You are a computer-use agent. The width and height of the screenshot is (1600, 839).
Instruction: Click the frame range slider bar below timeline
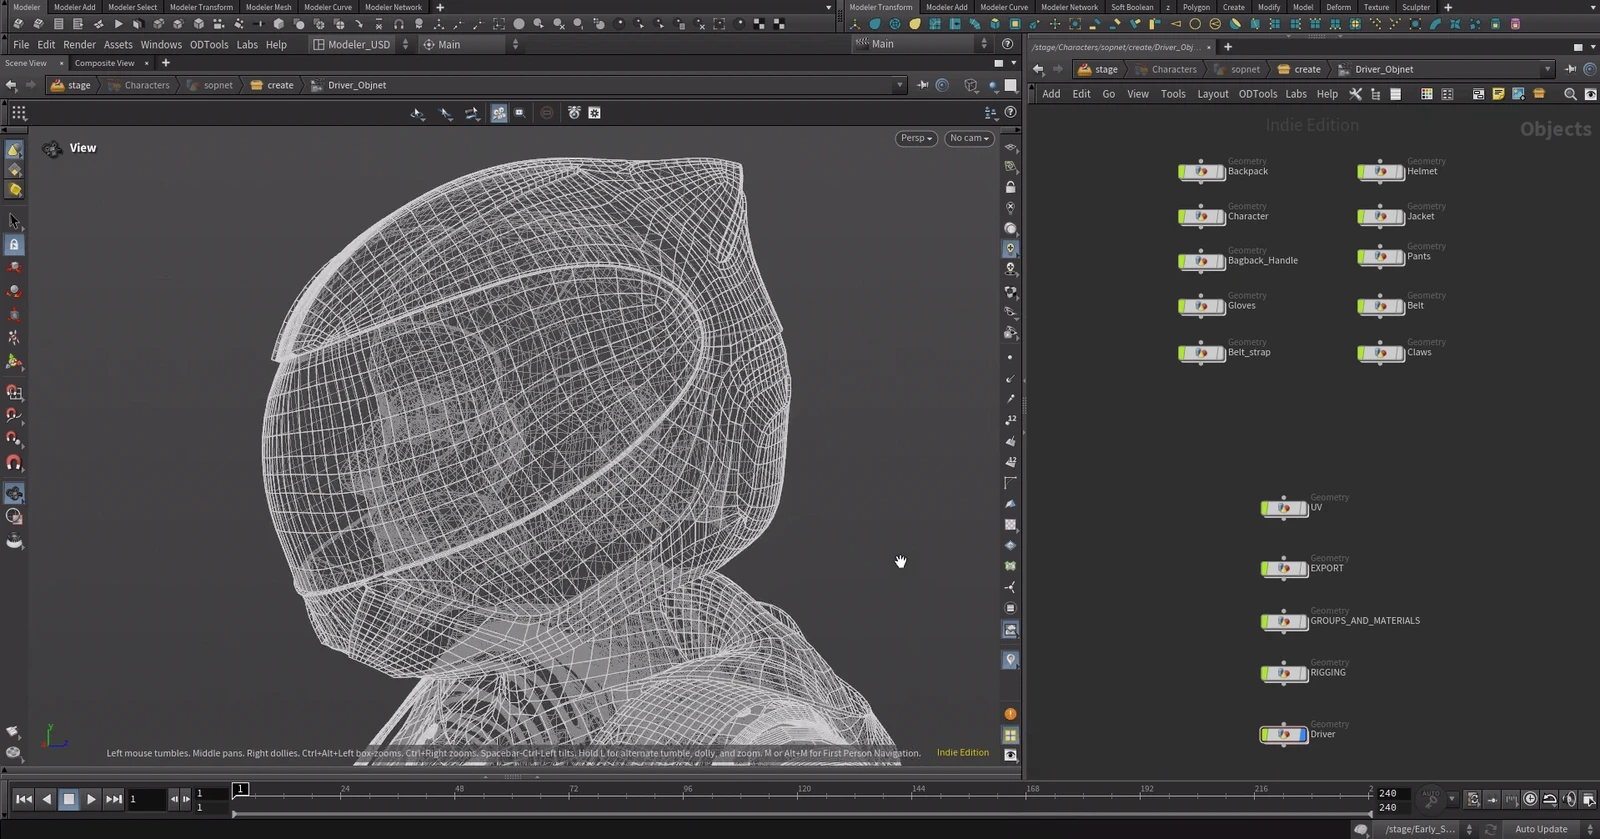pyautogui.click(x=802, y=814)
